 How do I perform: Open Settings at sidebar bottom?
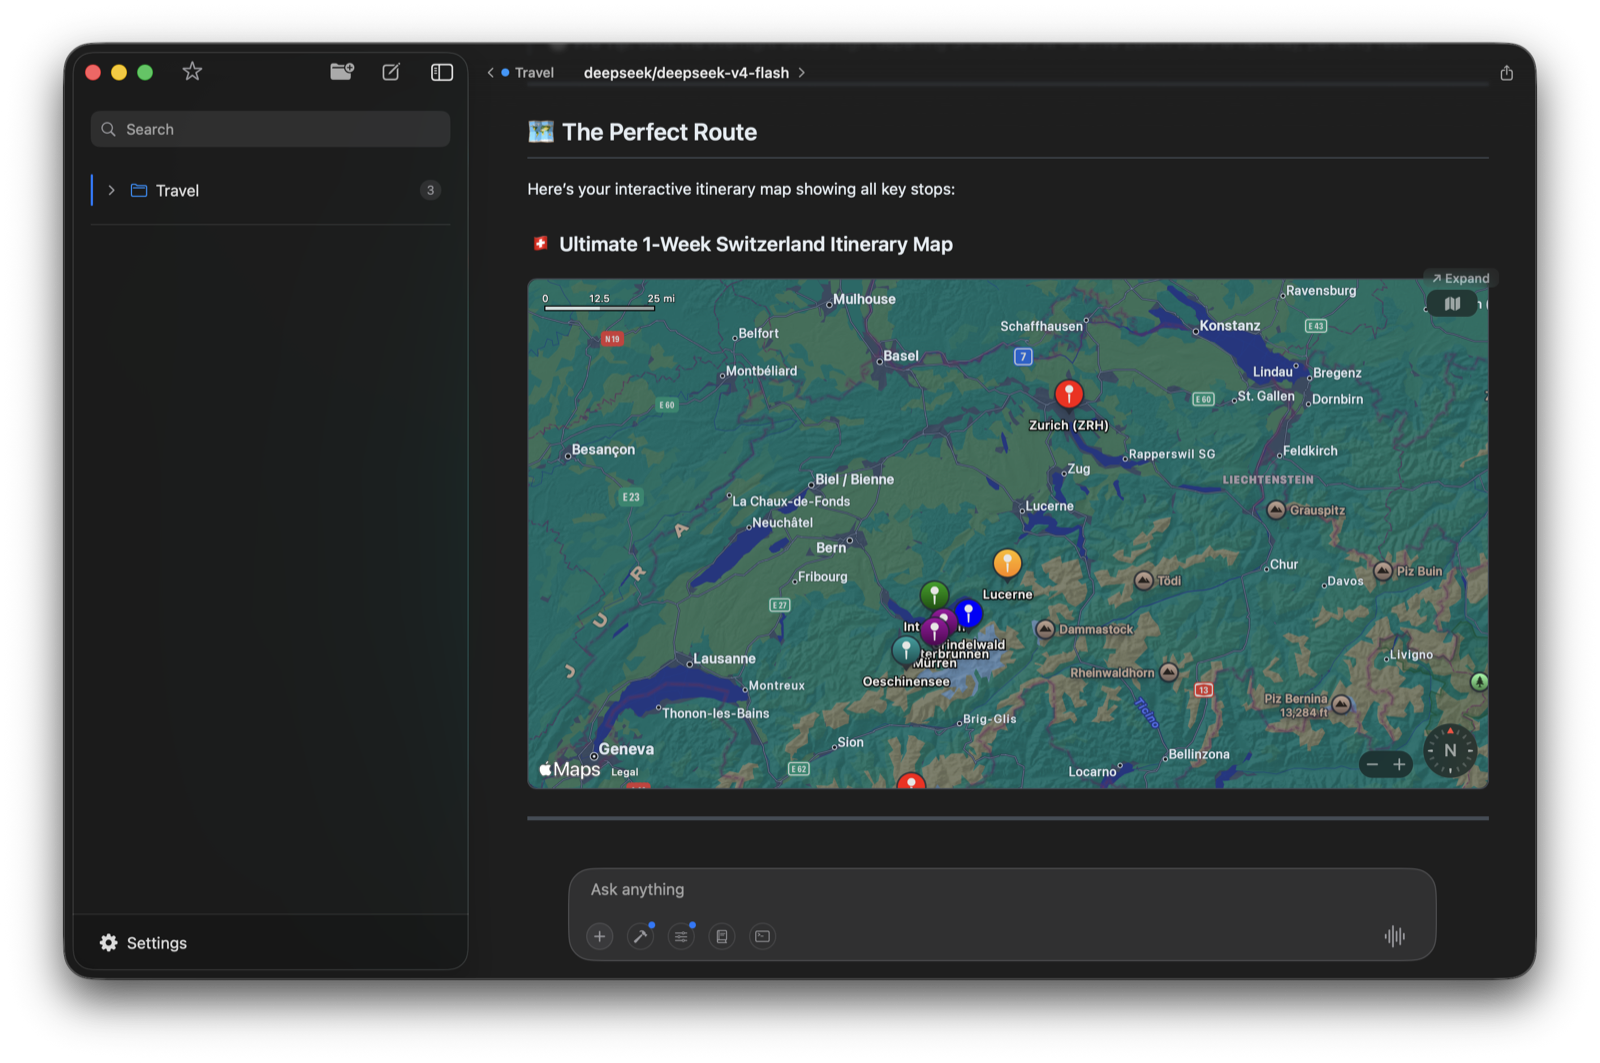click(x=143, y=943)
